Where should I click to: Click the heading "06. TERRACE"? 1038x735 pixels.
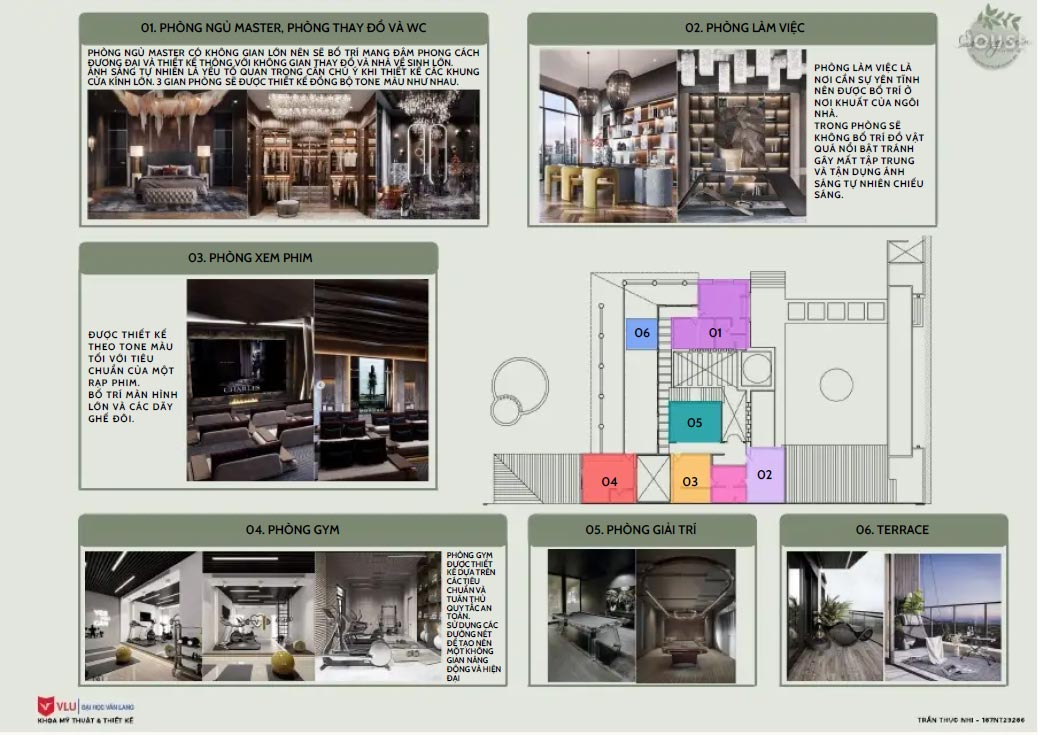(x=892, y=530)
